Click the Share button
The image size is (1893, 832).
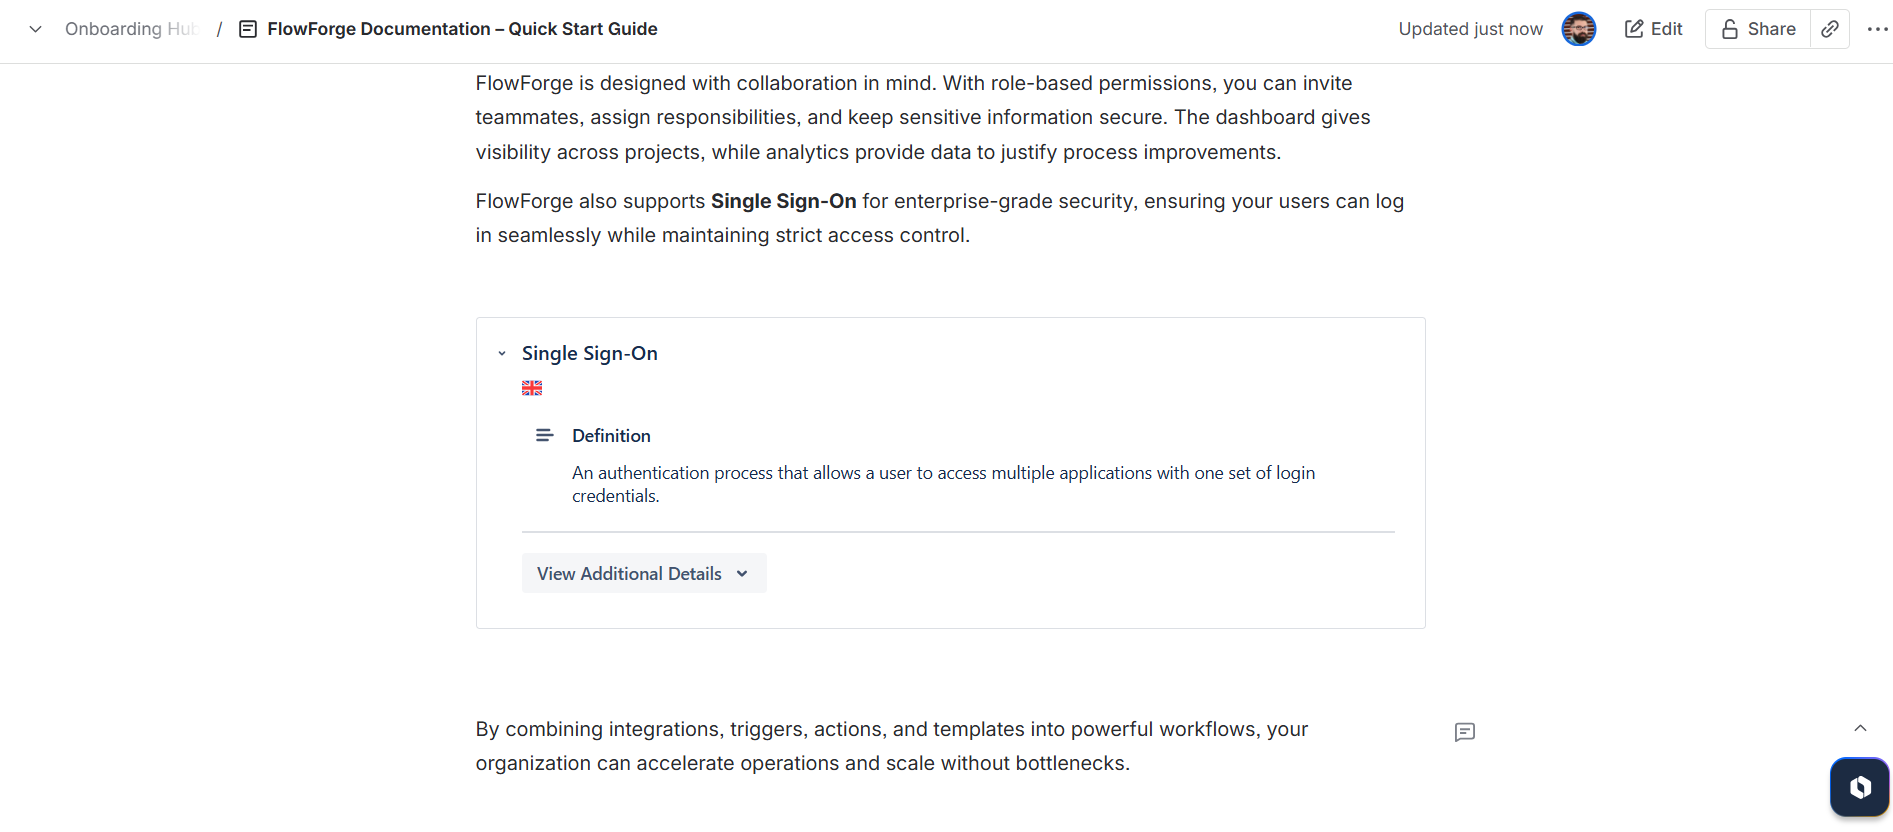coord(1758,29)
